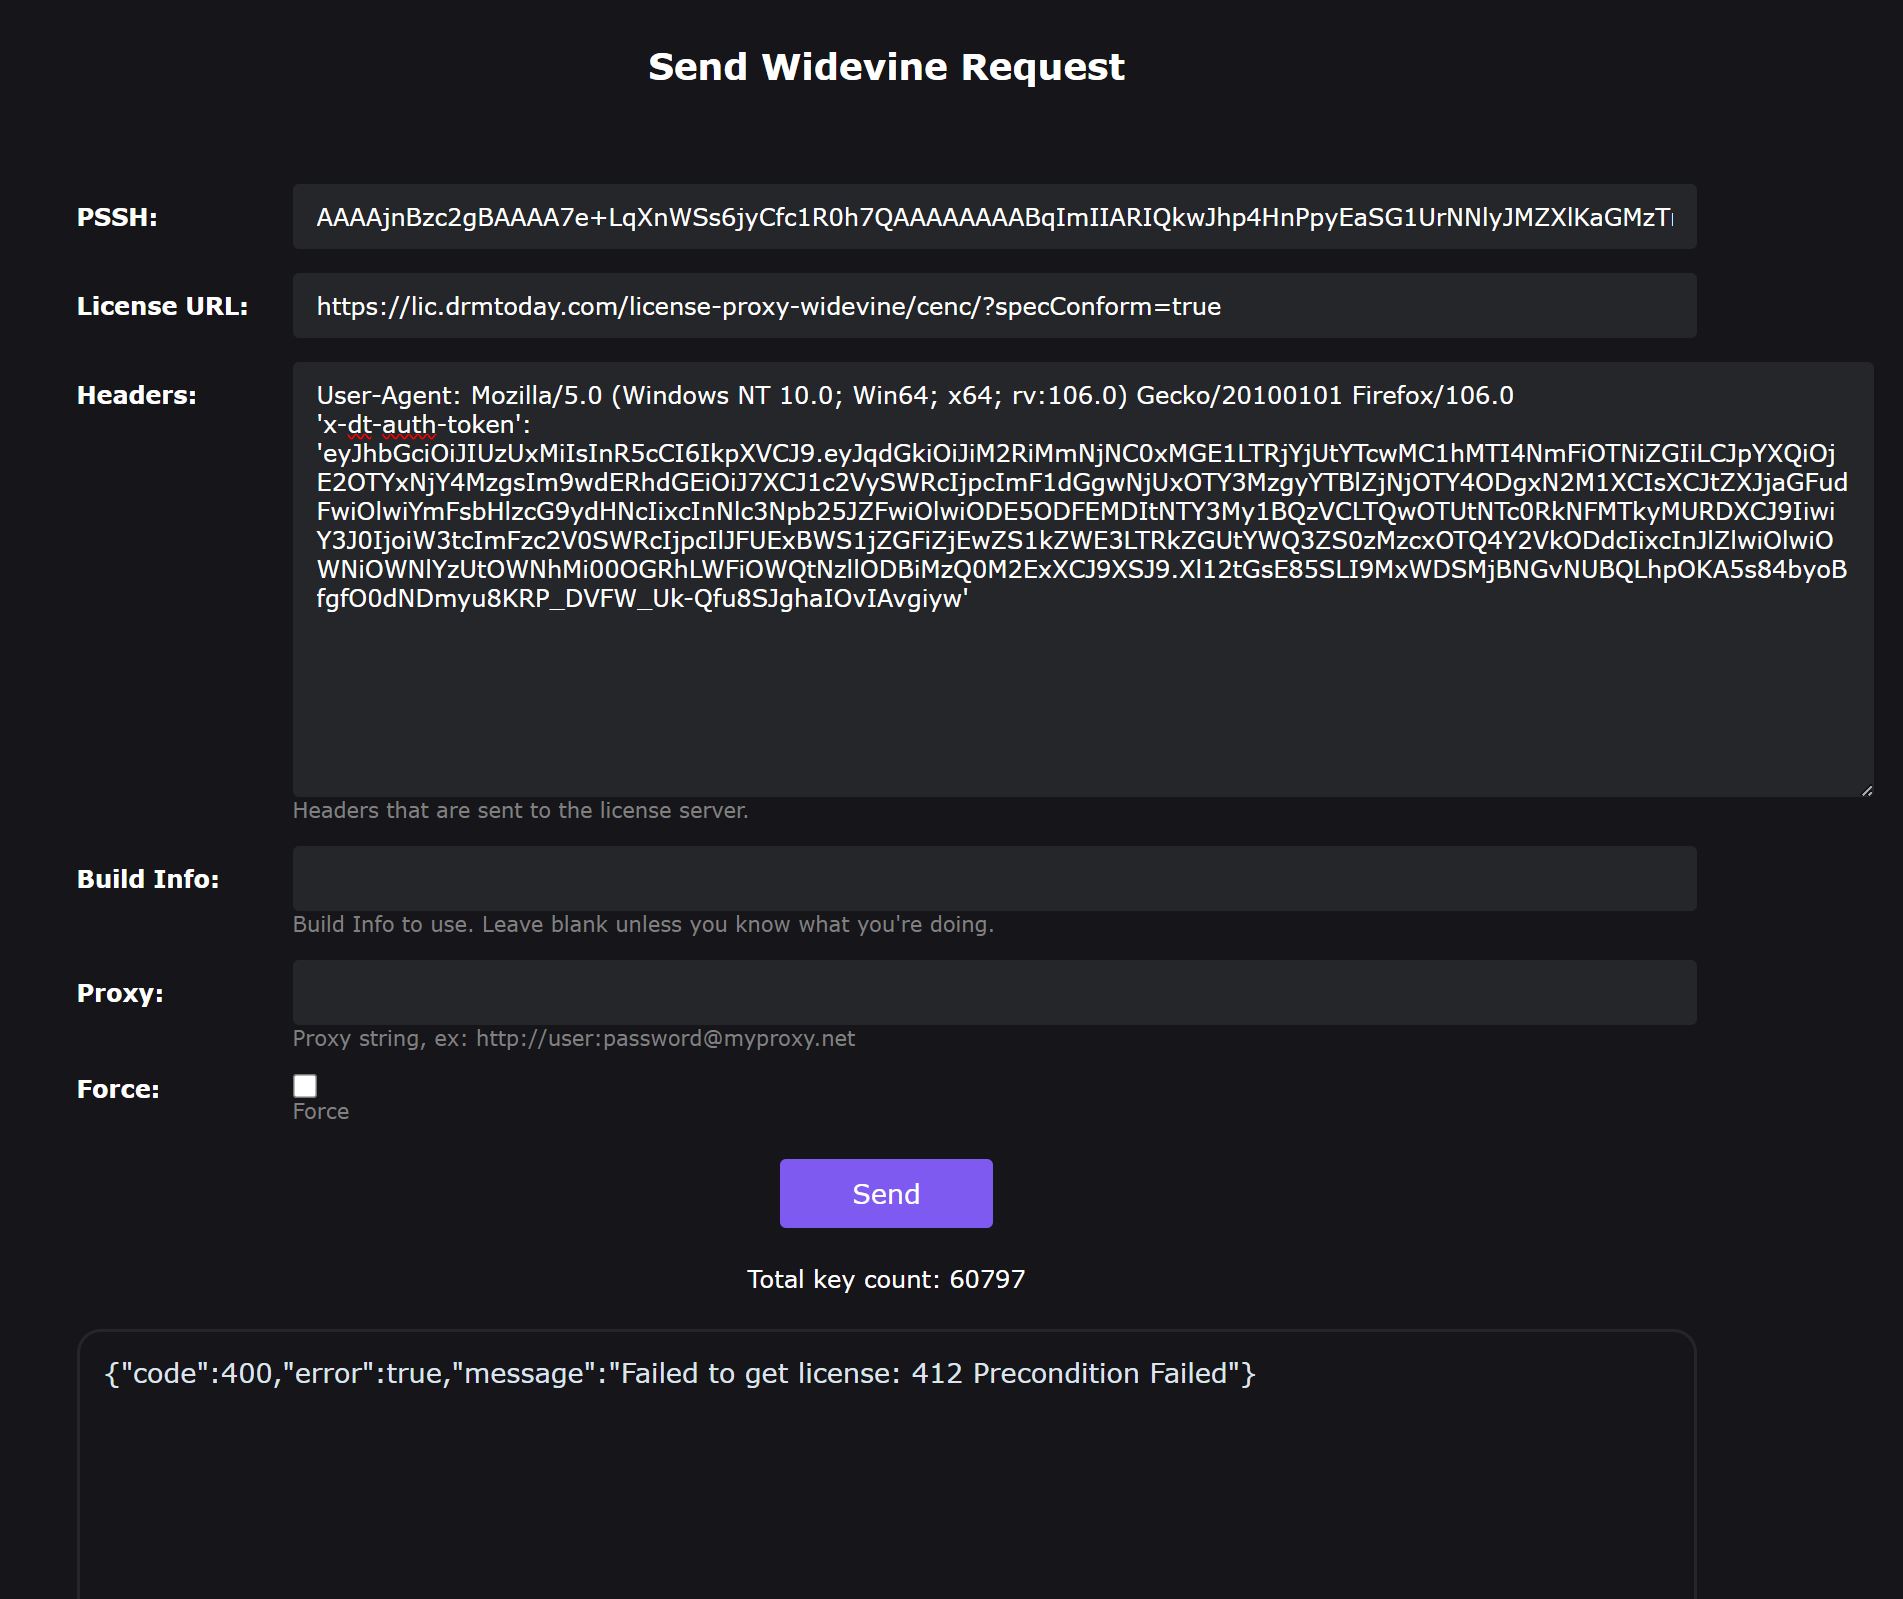The image size is (1903, 1599).
Task: Click the "Send Widevine Request" heading
Action: pos(886,67)
